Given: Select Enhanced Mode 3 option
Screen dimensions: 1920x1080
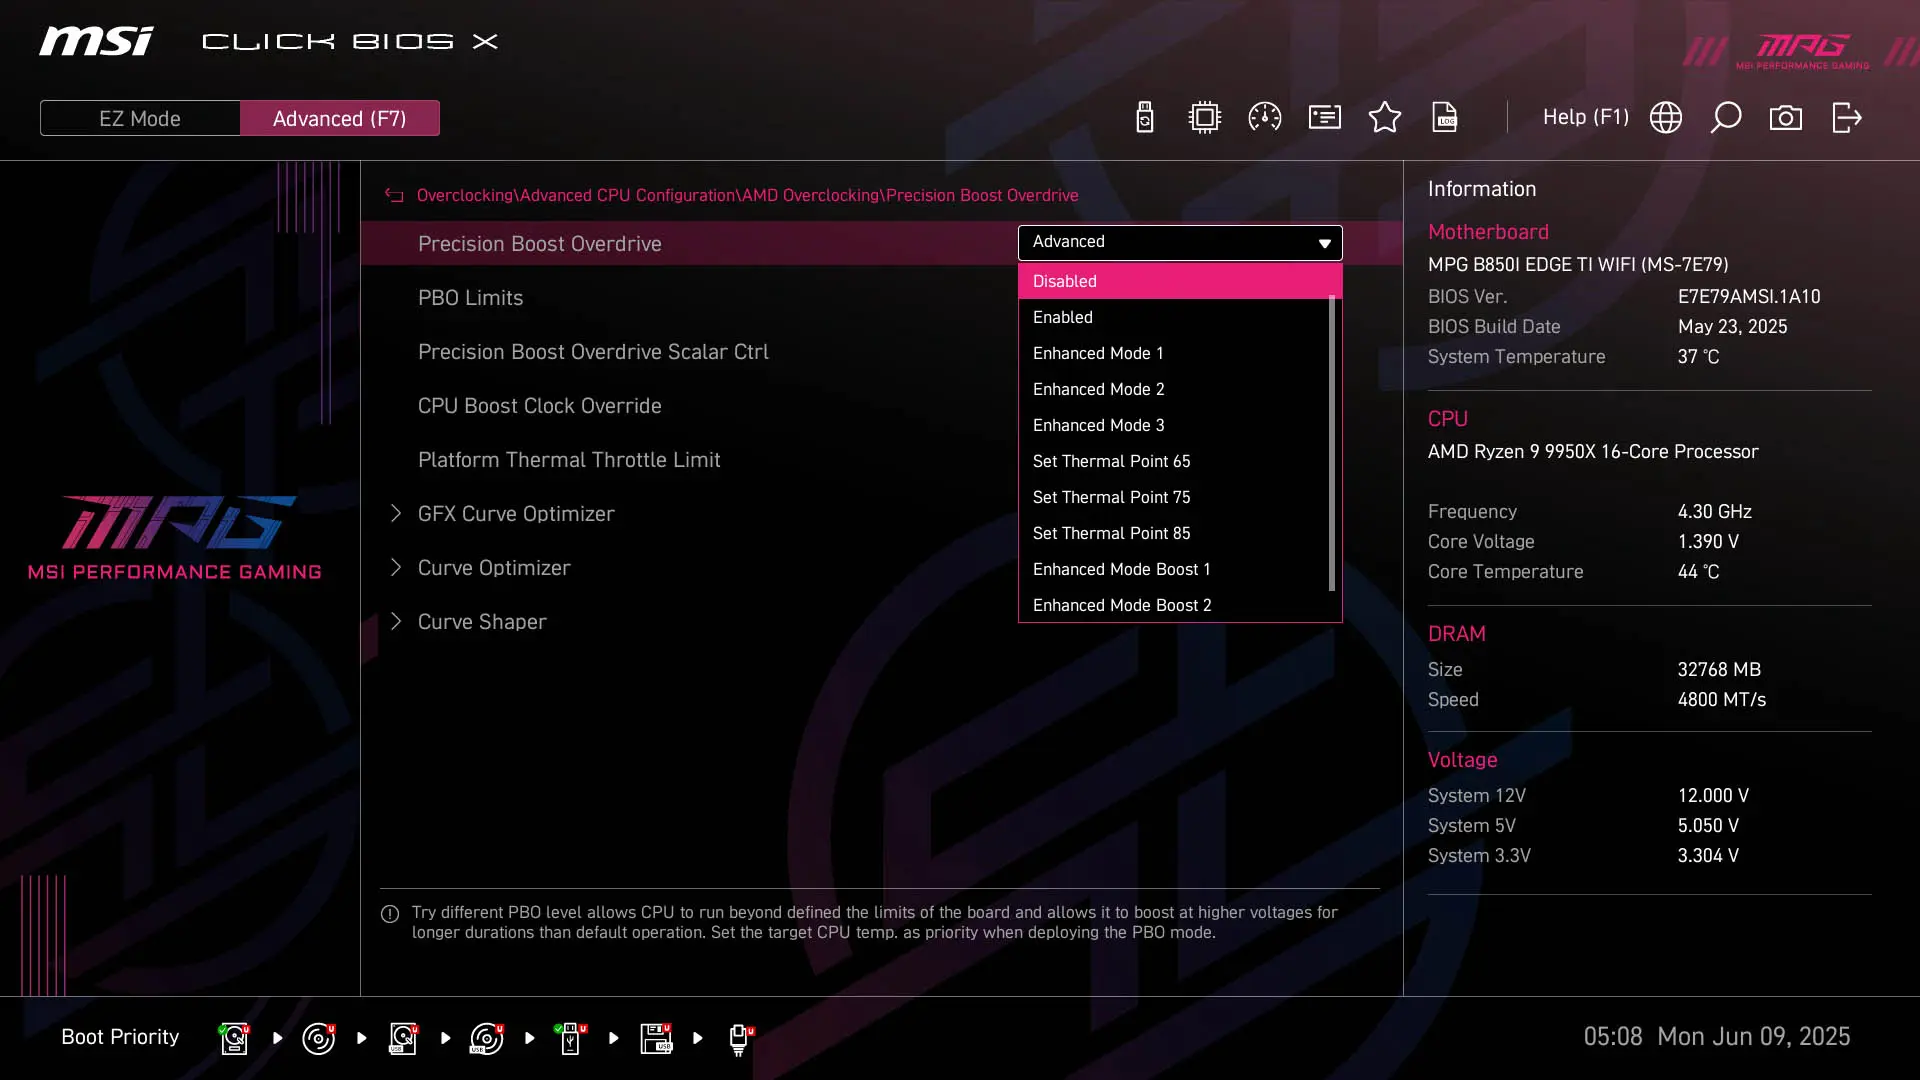Looking at the screenshot, I should tap(1174, 425).
